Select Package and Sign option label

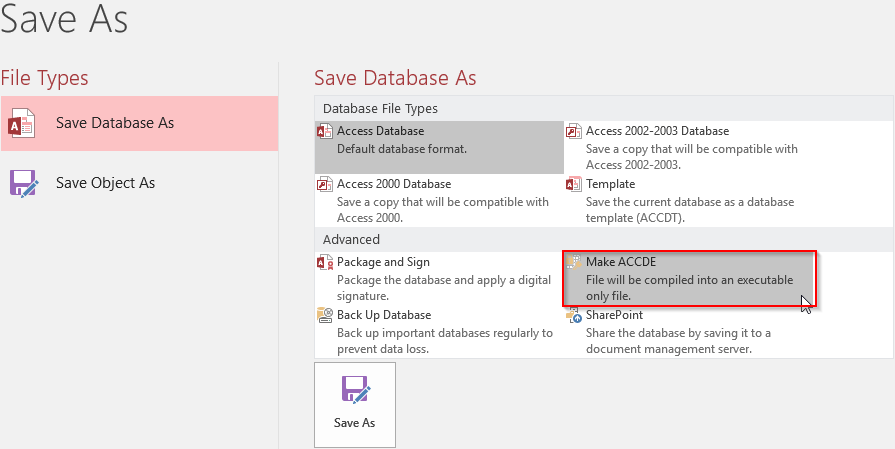tap(383, 262)
